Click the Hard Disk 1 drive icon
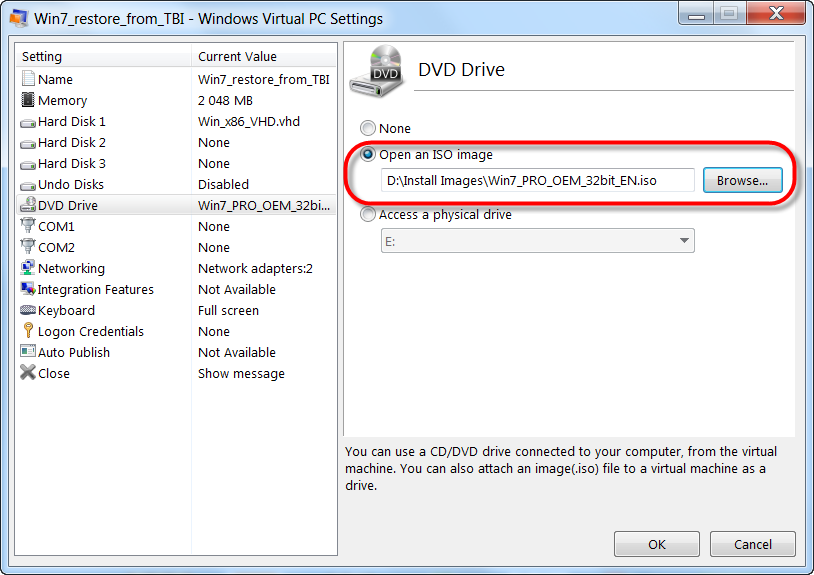Viewport: 814px width, 575px height. tap(28, 122)
